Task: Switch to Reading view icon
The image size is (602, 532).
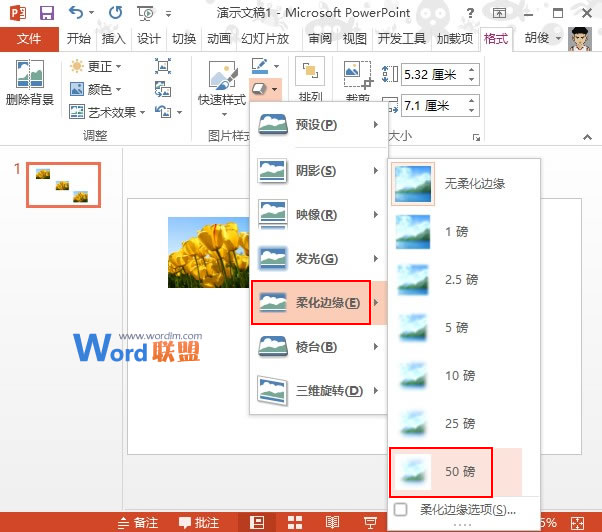Action: pyautogui.click(x=332, y=522)
